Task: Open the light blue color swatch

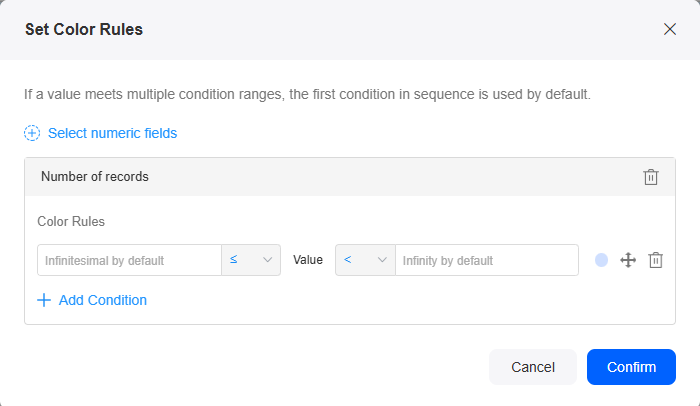Action: 601,260
